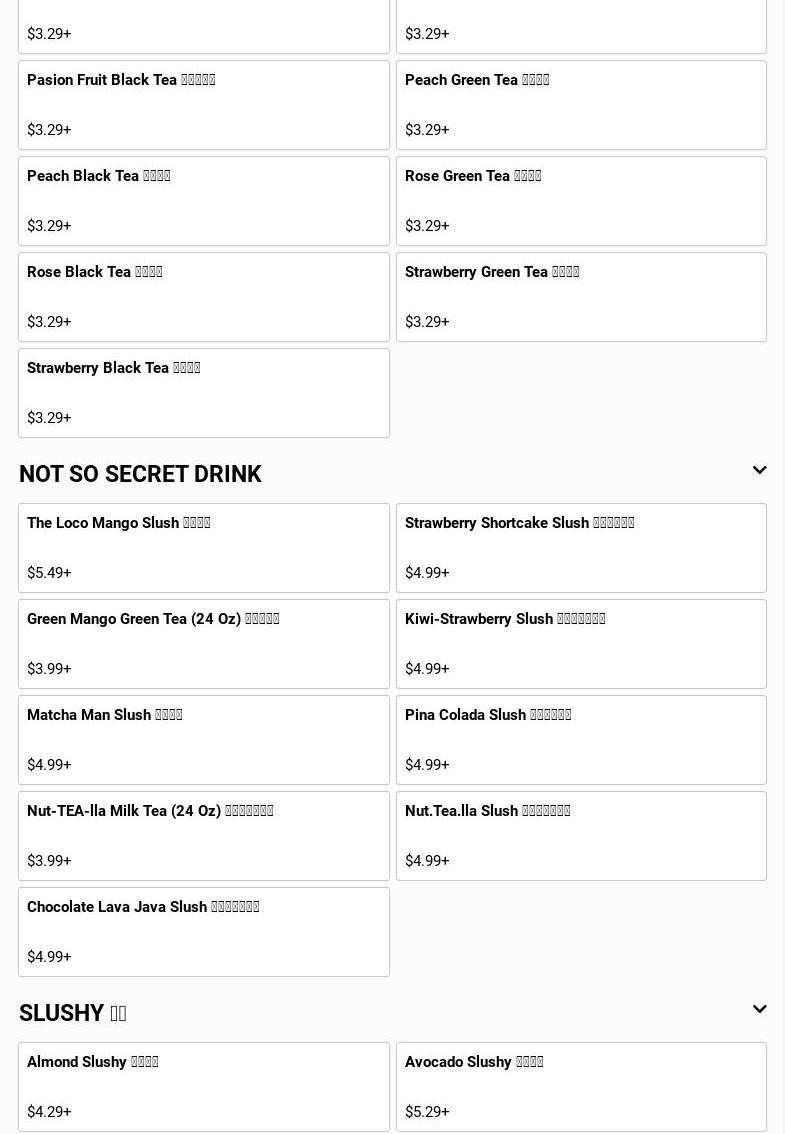Select Nut-TEA-lla Milk Tea (24 Oz)
The width and height of the screenshot is (785, 1134).
coord(204,836)
